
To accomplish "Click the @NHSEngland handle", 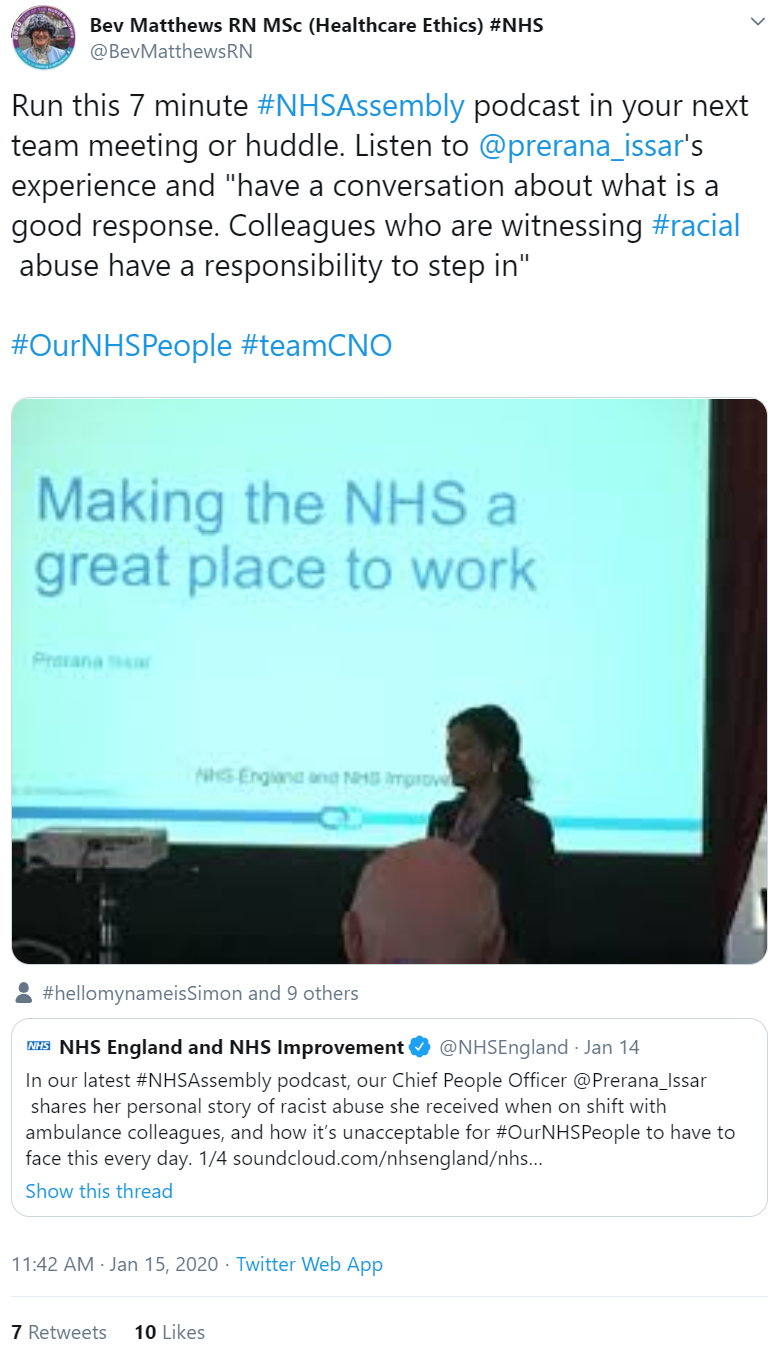I will (504, 1048).
